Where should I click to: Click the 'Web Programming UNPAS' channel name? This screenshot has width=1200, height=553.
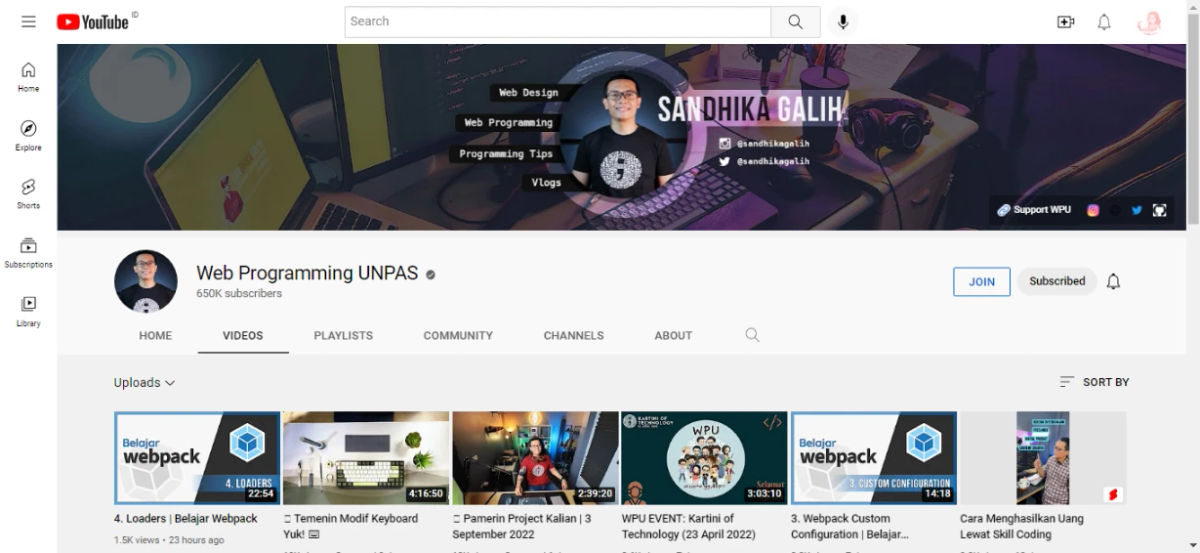(307, 273)
